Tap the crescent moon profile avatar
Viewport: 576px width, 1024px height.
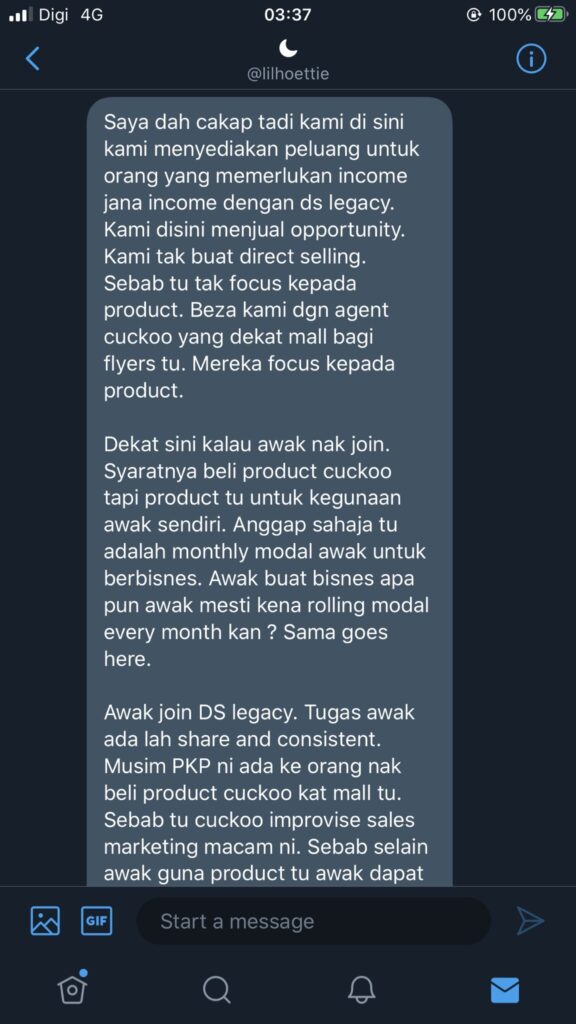pos(288,48)
